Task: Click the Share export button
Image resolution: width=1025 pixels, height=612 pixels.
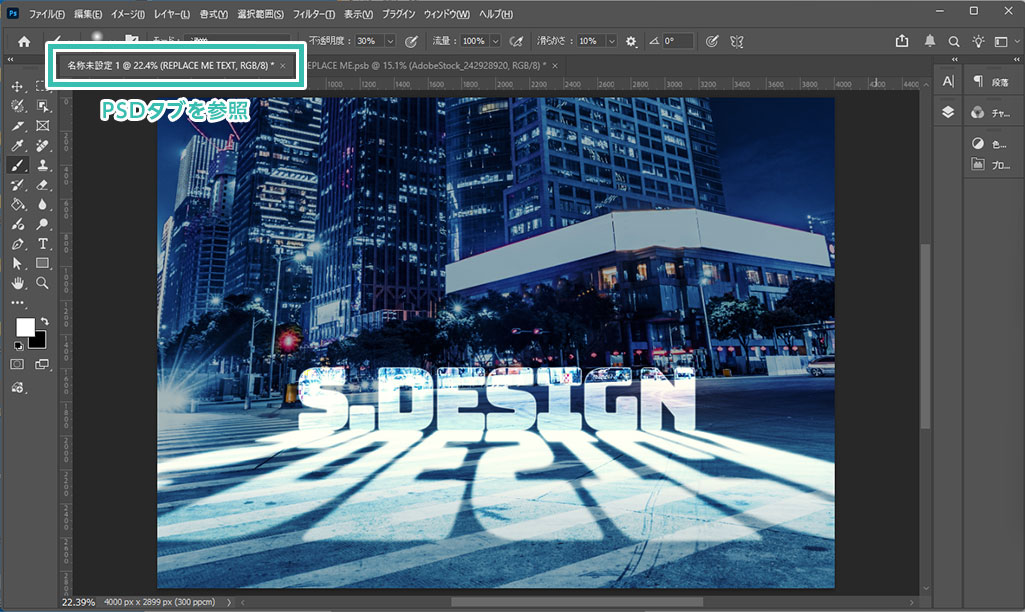Action: click(903, 41)
